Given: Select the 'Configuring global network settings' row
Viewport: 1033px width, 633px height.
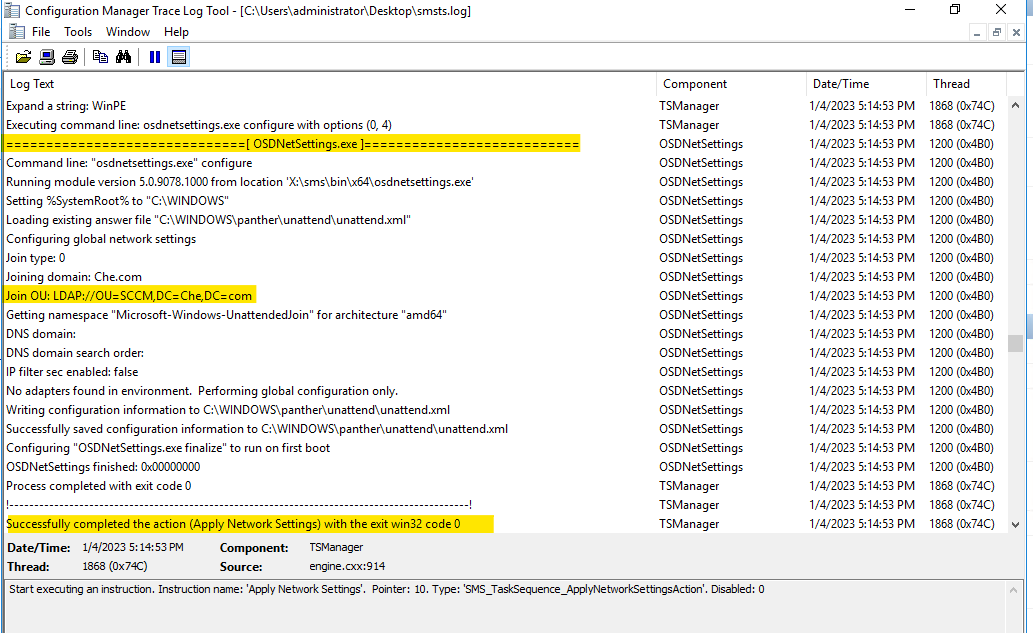Looking at the screenshot, I should point(505,238).
